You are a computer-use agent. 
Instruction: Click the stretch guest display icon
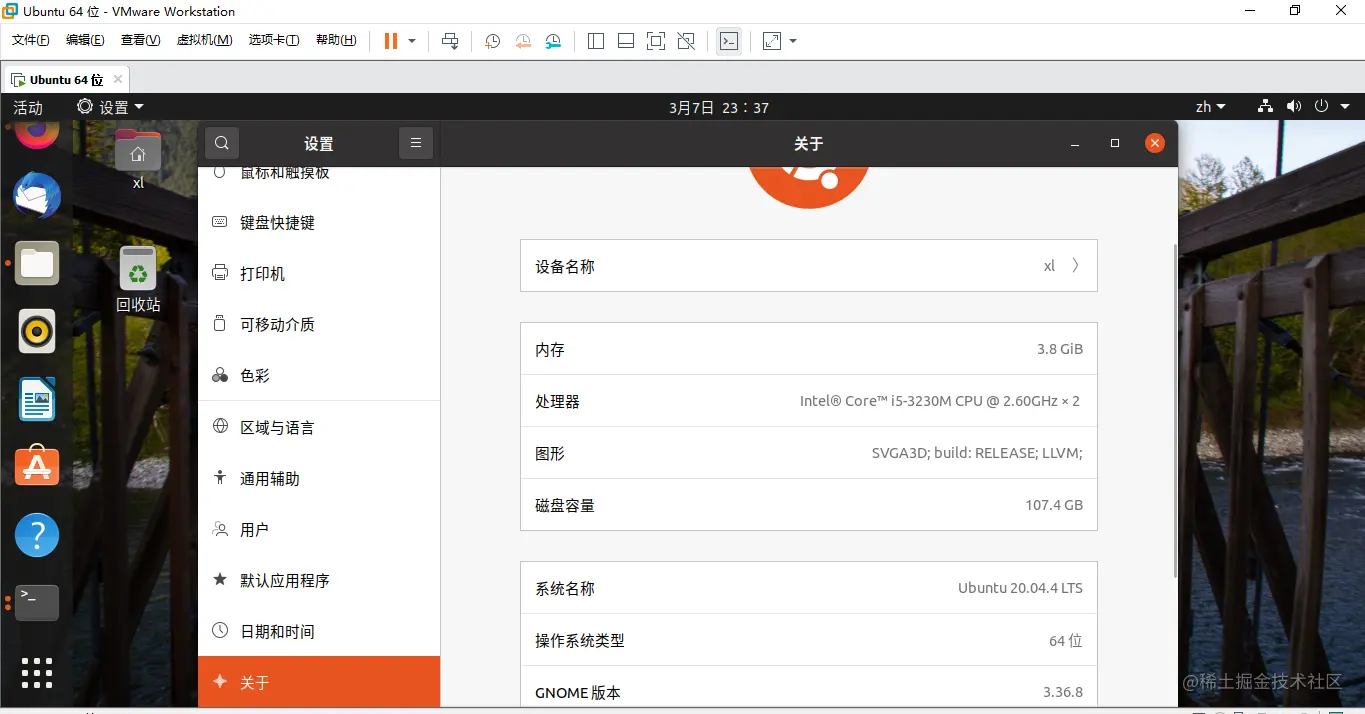[772, 41]
